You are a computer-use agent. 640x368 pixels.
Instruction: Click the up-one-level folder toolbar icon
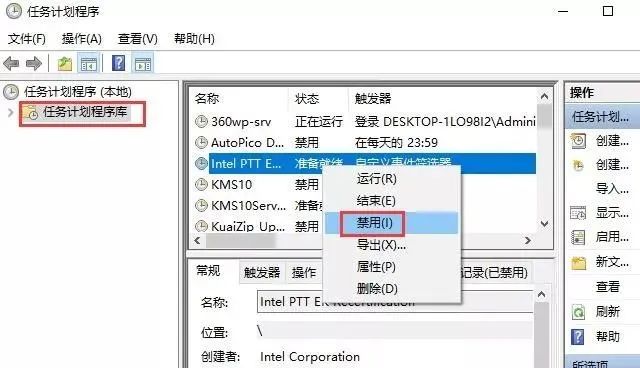(x=64, y=64)
